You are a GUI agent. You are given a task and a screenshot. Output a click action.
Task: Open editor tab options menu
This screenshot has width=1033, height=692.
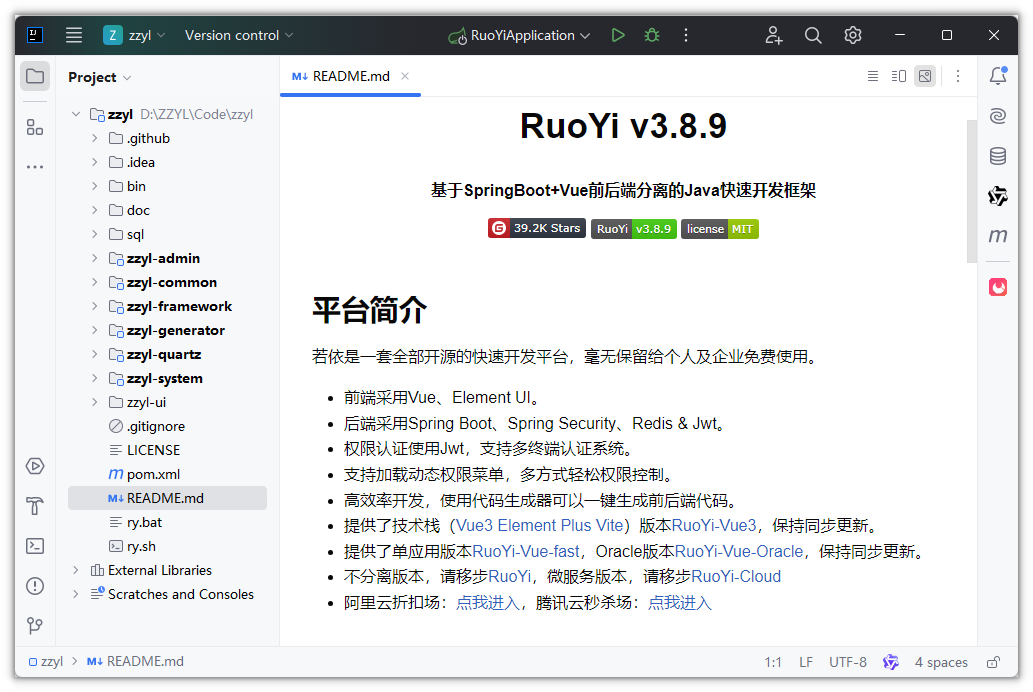pyautogui.click(x=958, y=76)
